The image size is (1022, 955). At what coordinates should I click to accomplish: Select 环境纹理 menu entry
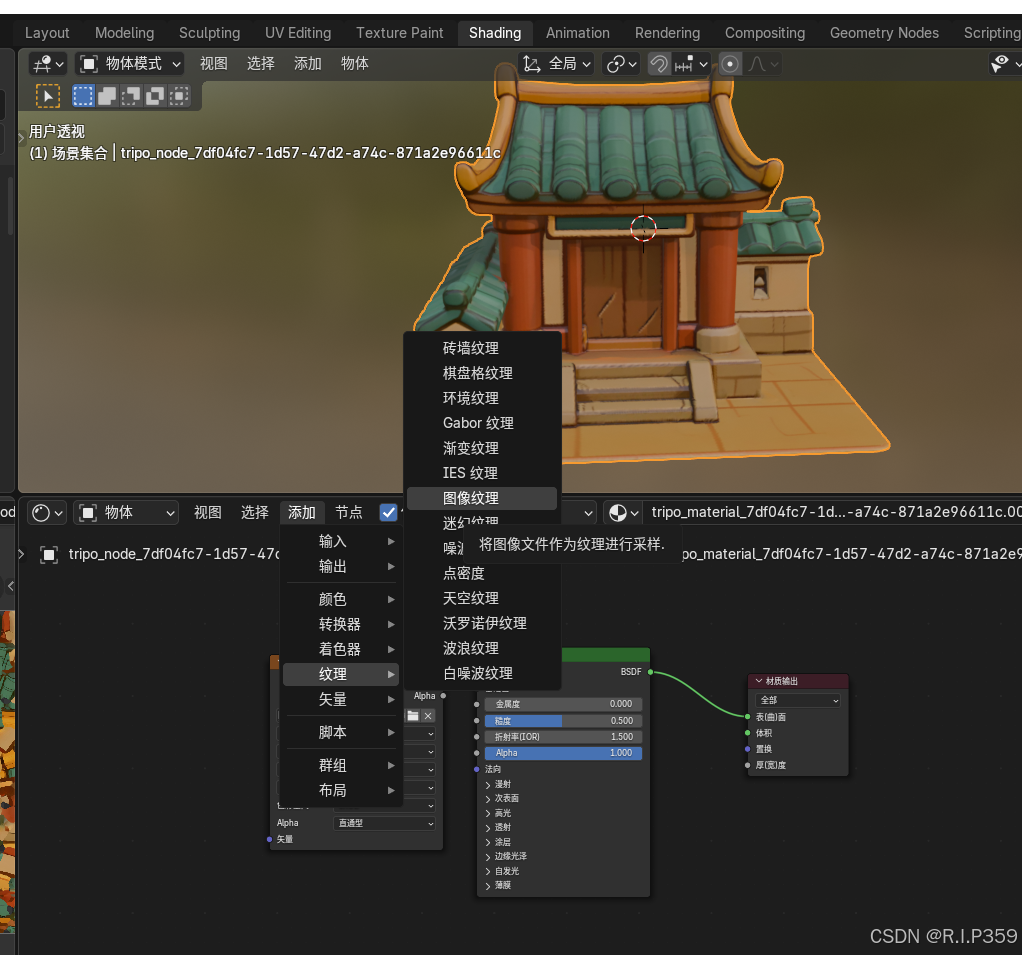point(482,398)
